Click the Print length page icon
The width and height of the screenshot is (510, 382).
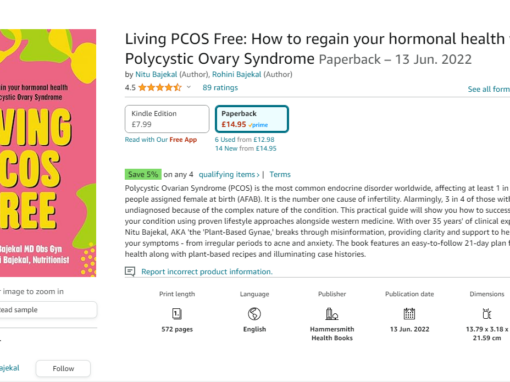[177, 314]
